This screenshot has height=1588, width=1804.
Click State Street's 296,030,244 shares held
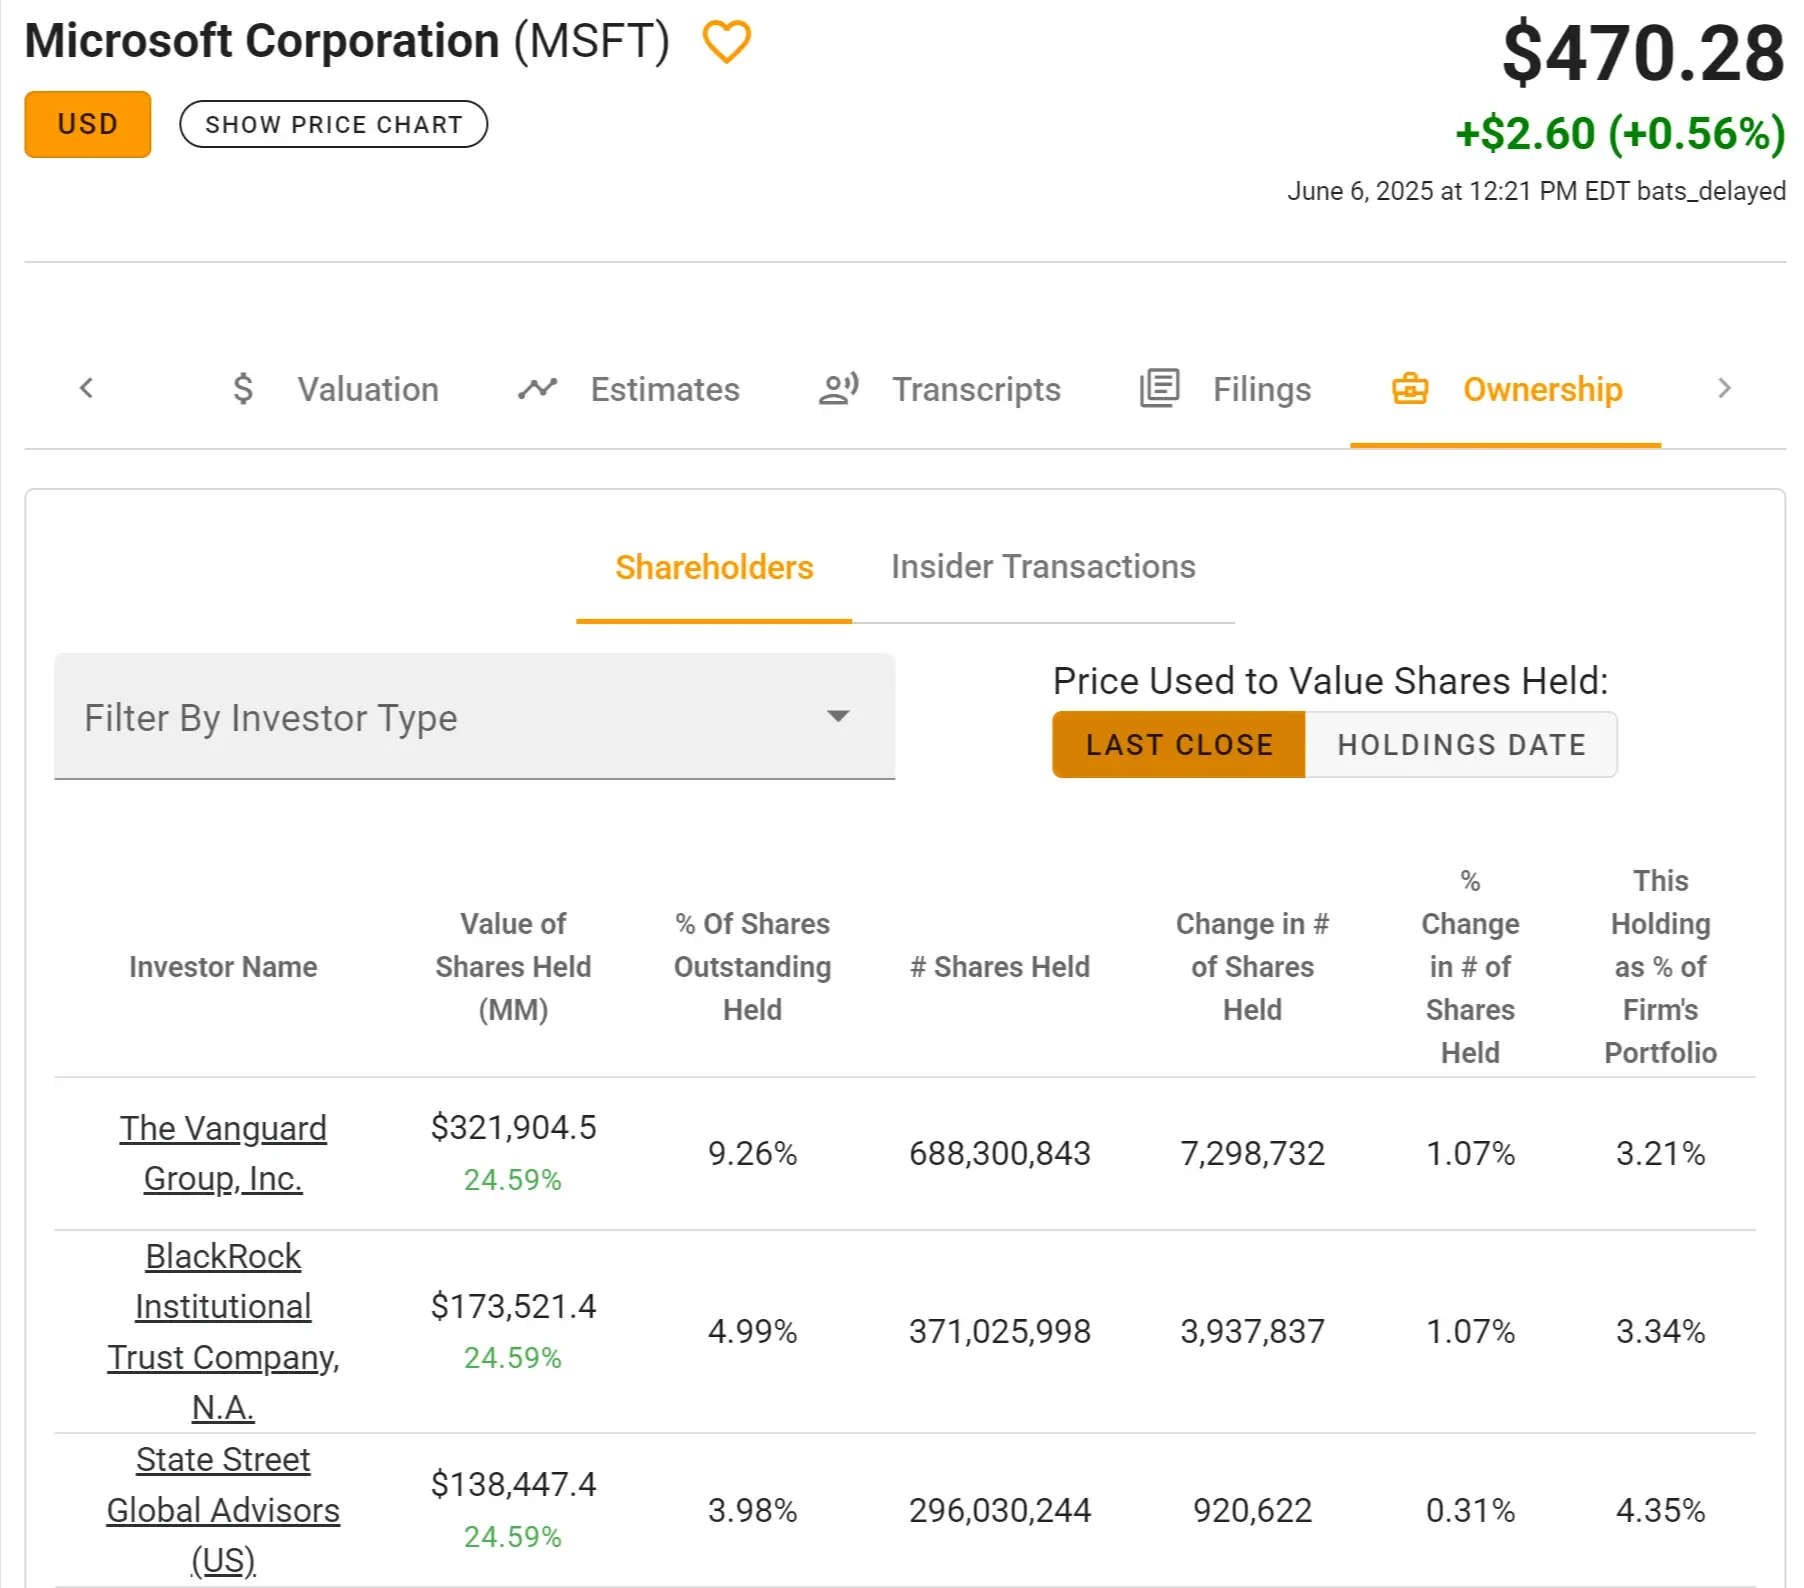point(1000,1511)
